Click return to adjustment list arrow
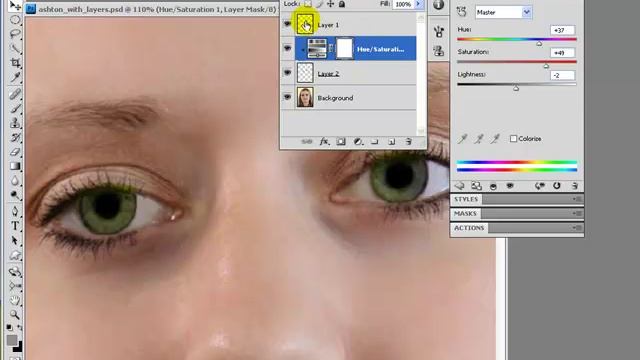 pos(460,186)
